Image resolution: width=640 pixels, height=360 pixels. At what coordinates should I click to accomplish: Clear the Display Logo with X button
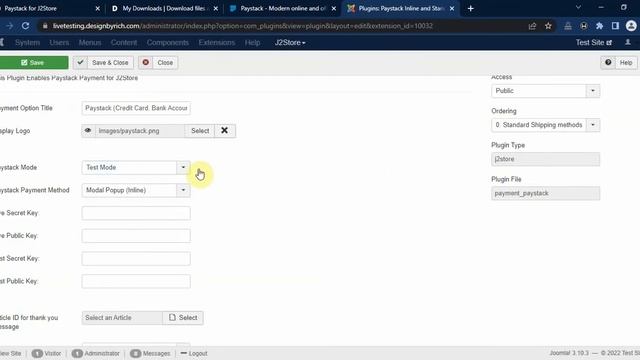224,131
